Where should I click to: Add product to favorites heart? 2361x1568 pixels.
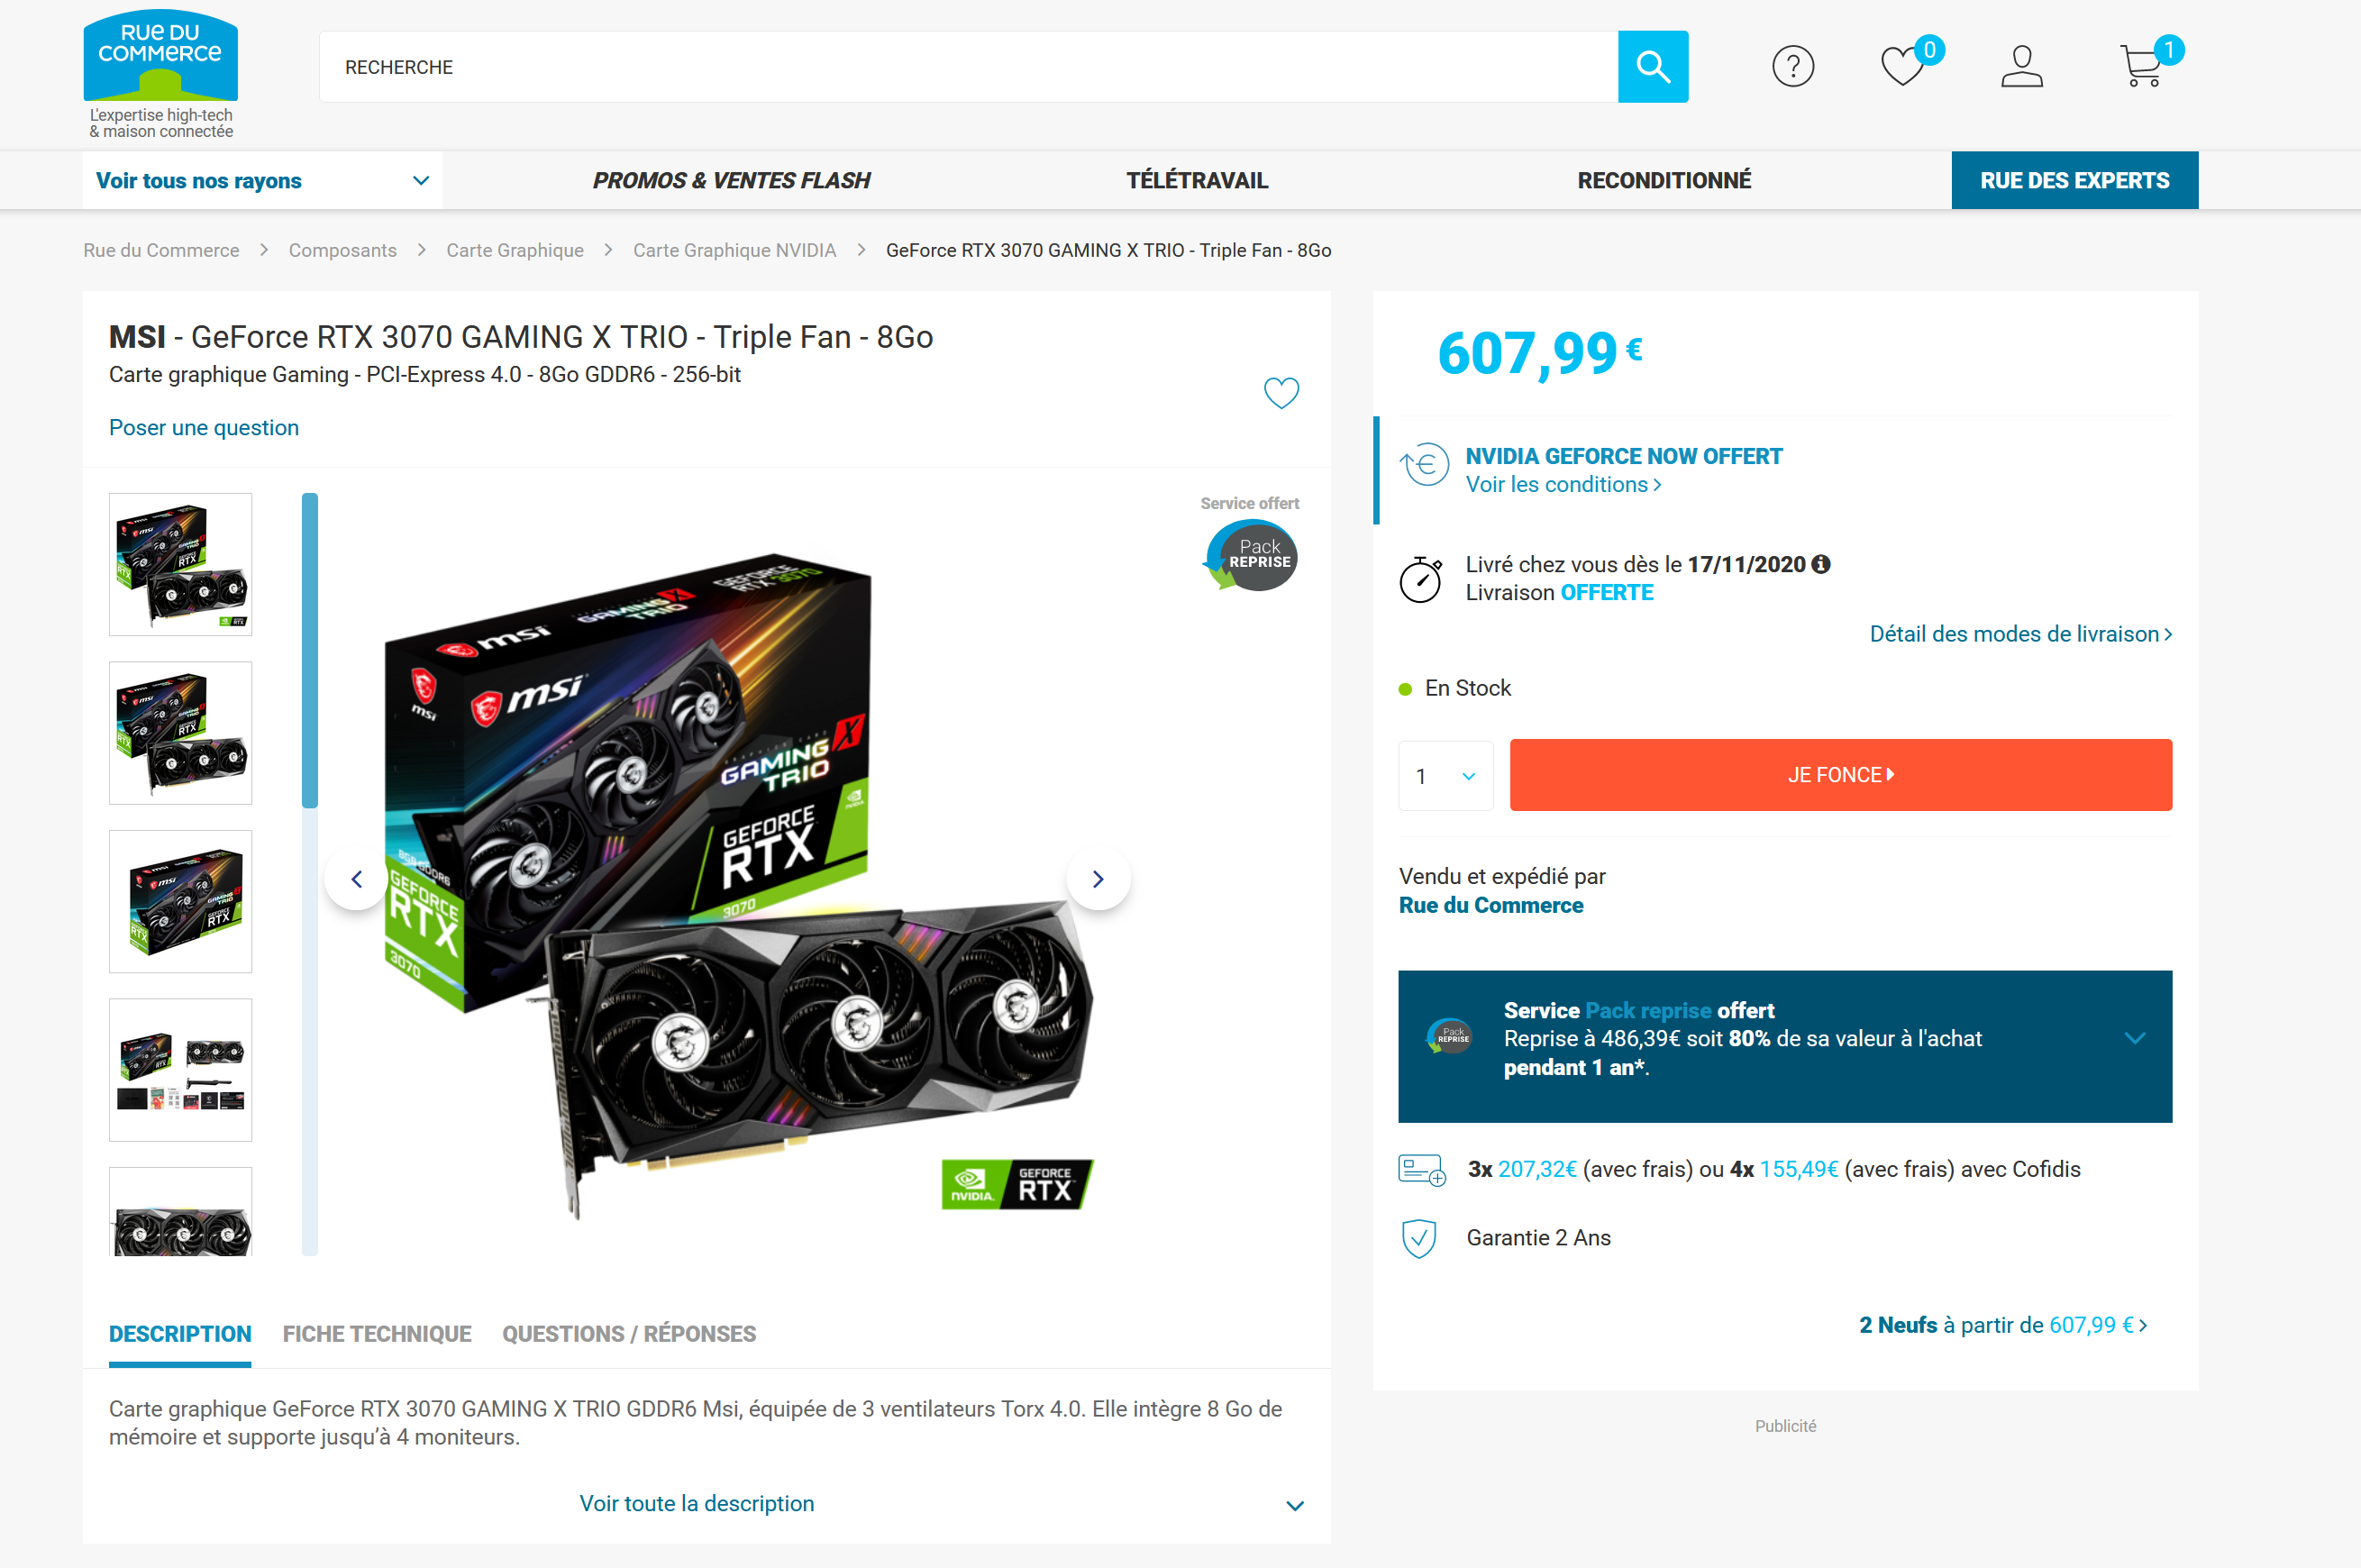click(1281, 393)
